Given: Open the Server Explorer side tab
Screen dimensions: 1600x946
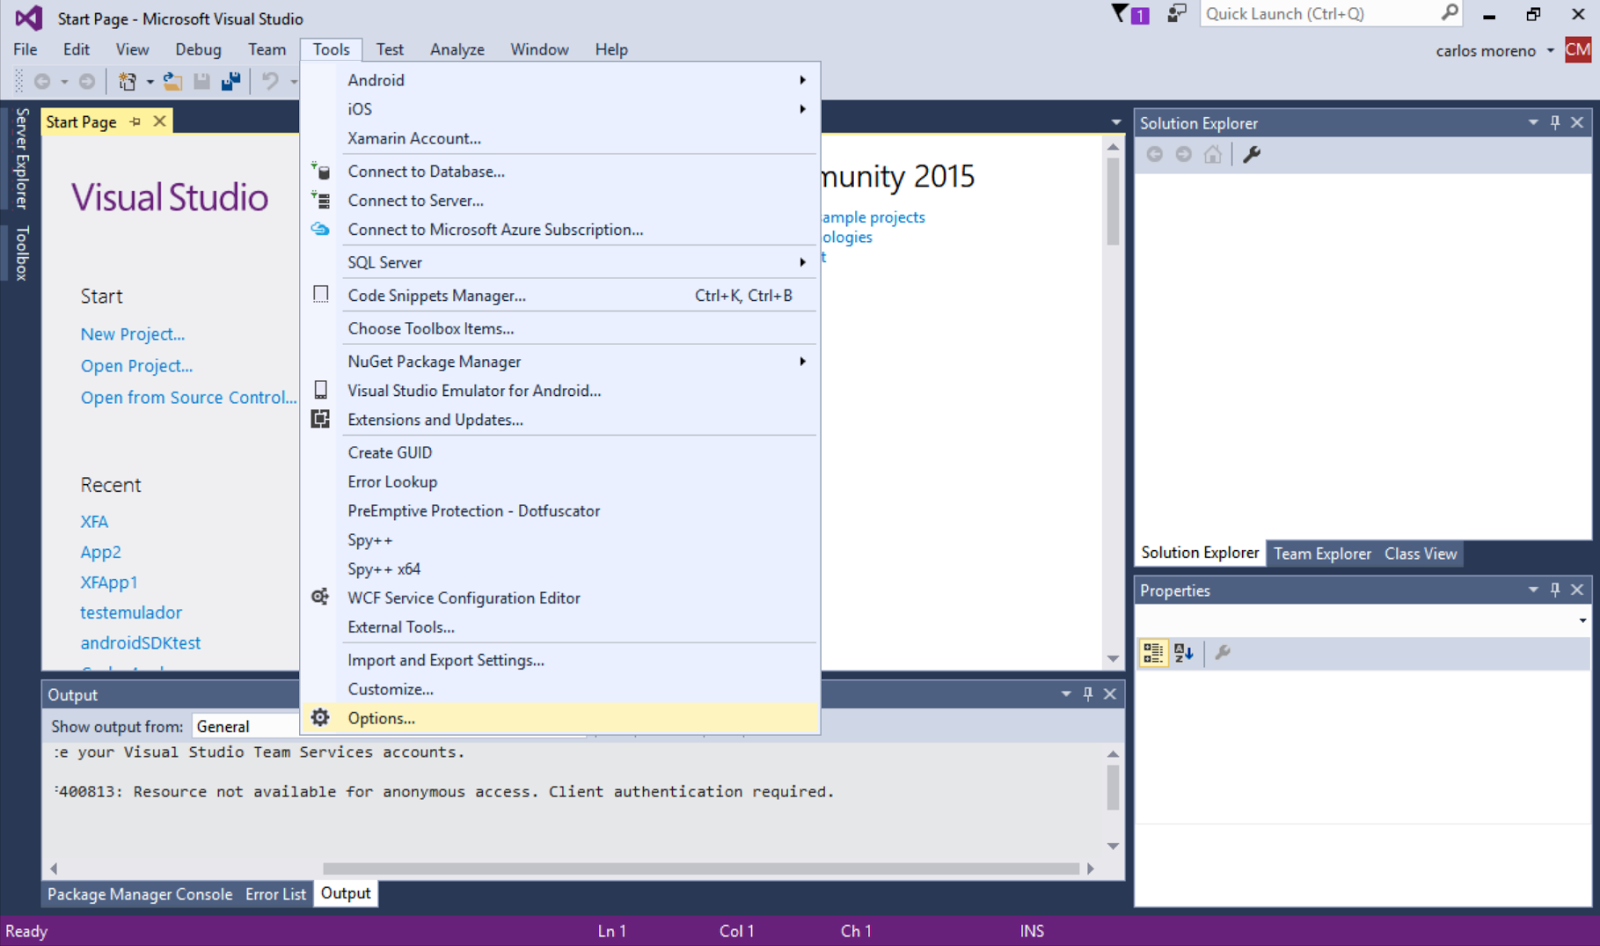Looking at the screenshot, I should coord(21,158).
